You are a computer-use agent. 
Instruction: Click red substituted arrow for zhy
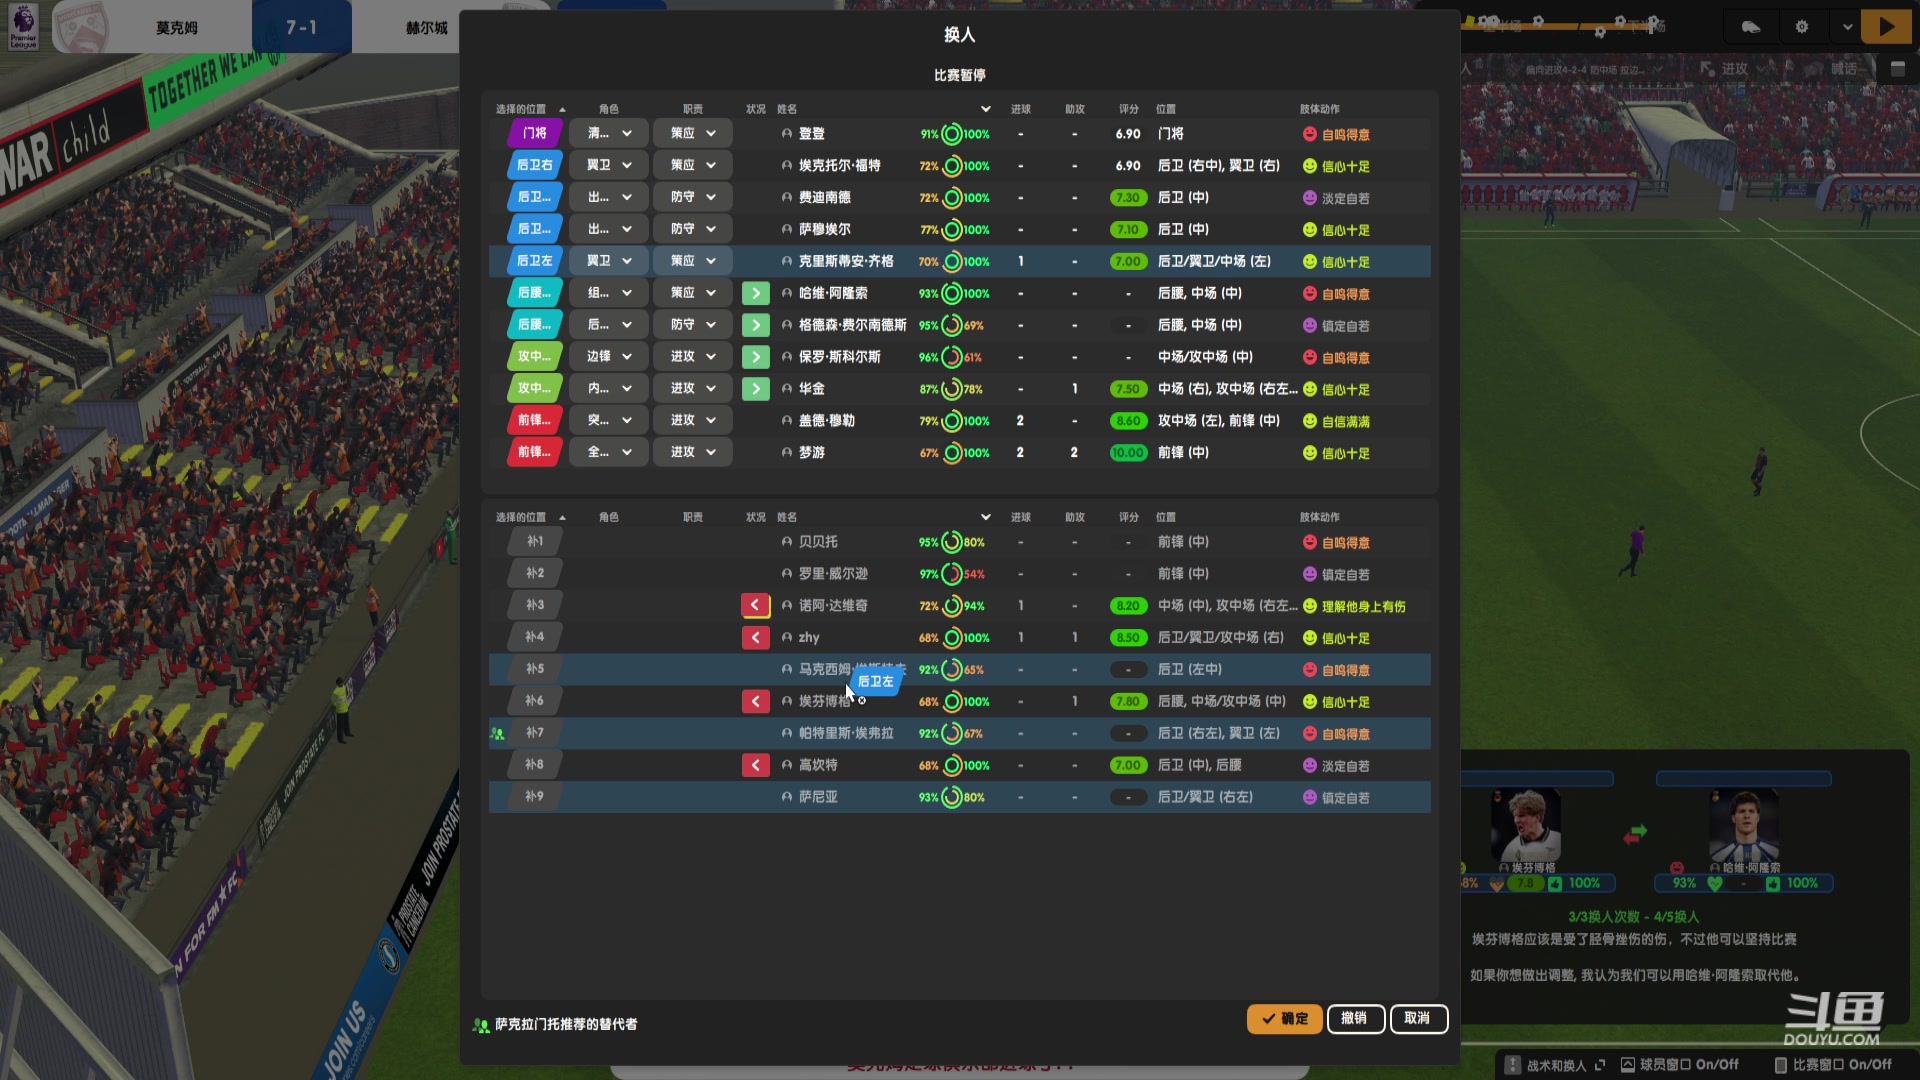point(755,637)
